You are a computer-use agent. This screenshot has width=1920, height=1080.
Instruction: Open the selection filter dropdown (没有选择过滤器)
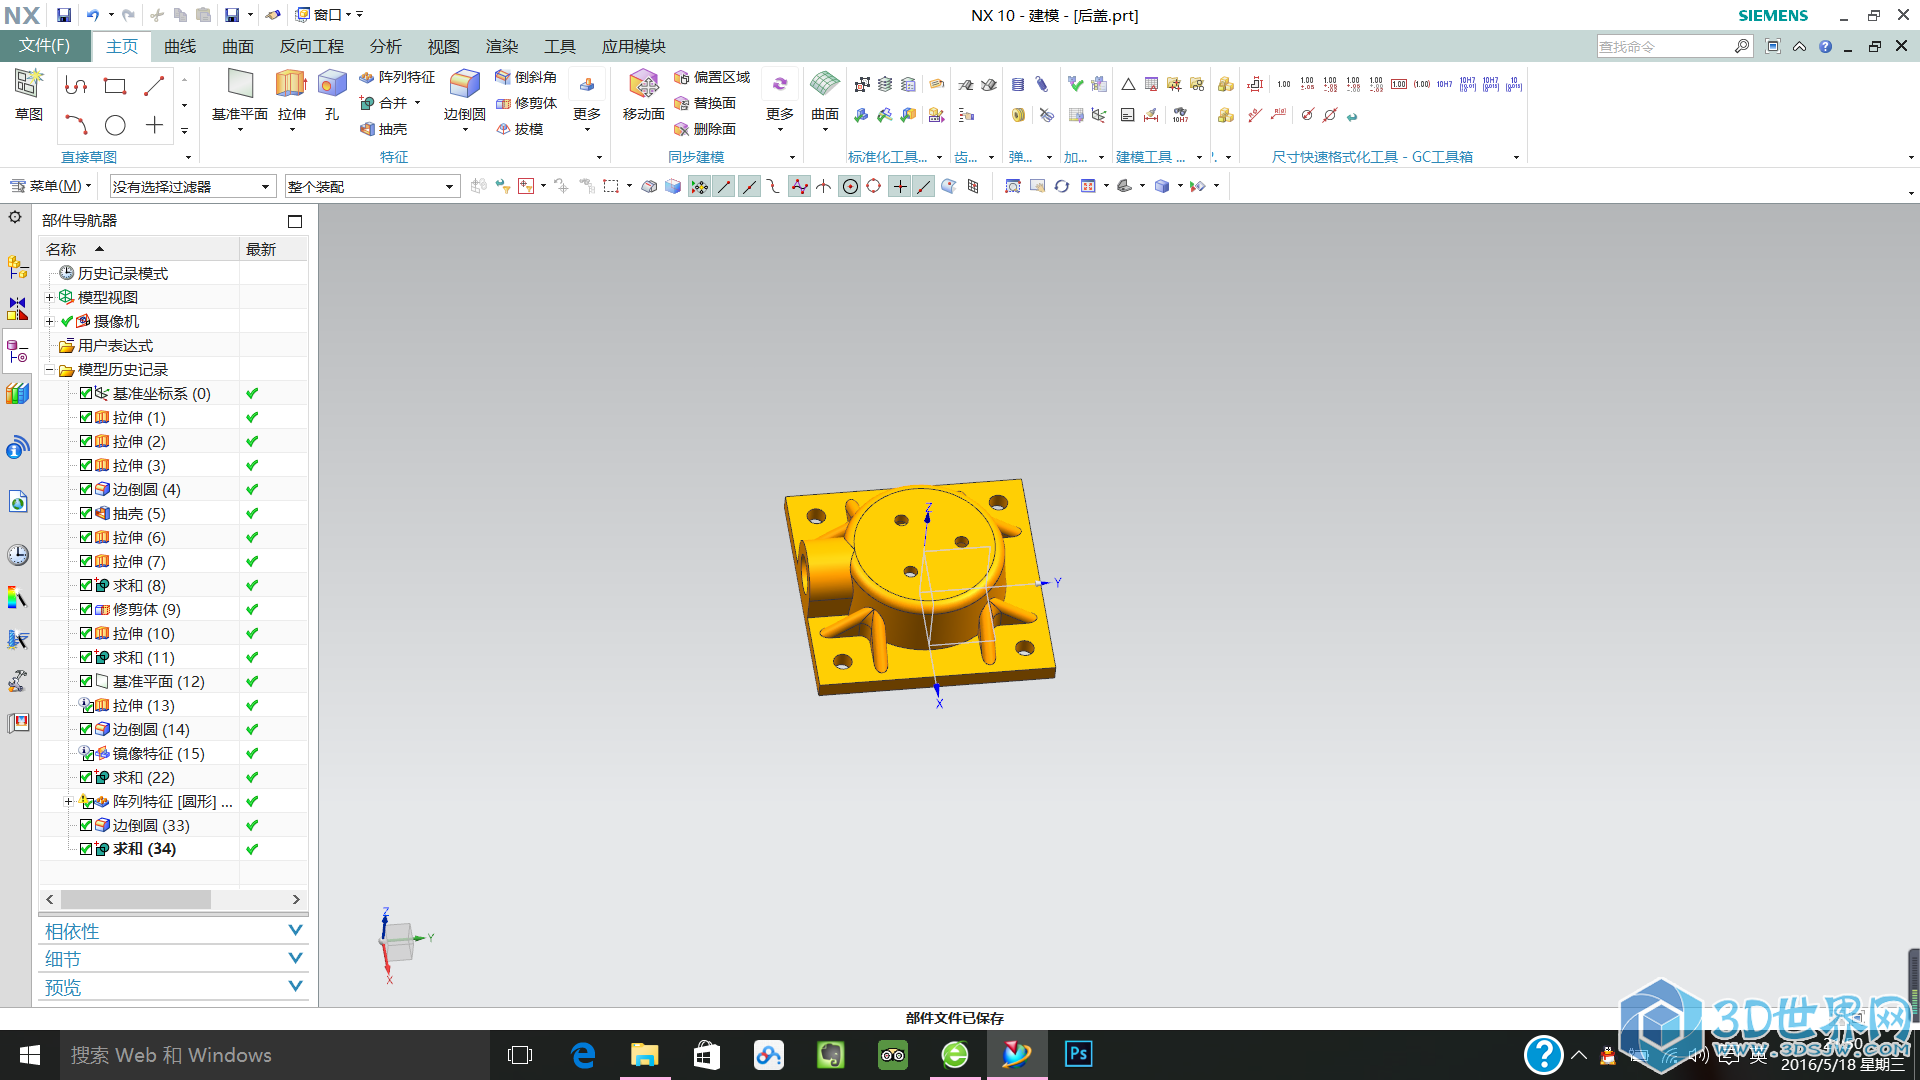(x=191, y=187)
